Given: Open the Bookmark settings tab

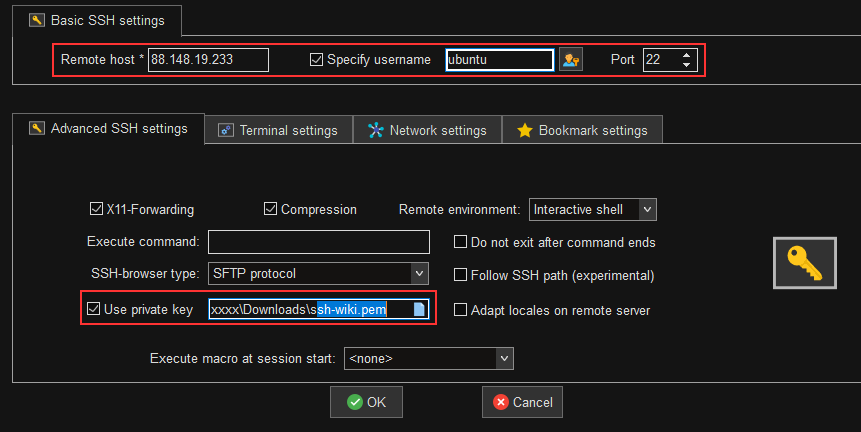Looking at the screenshot, I should pyautogui.click(x=582, y=130).
